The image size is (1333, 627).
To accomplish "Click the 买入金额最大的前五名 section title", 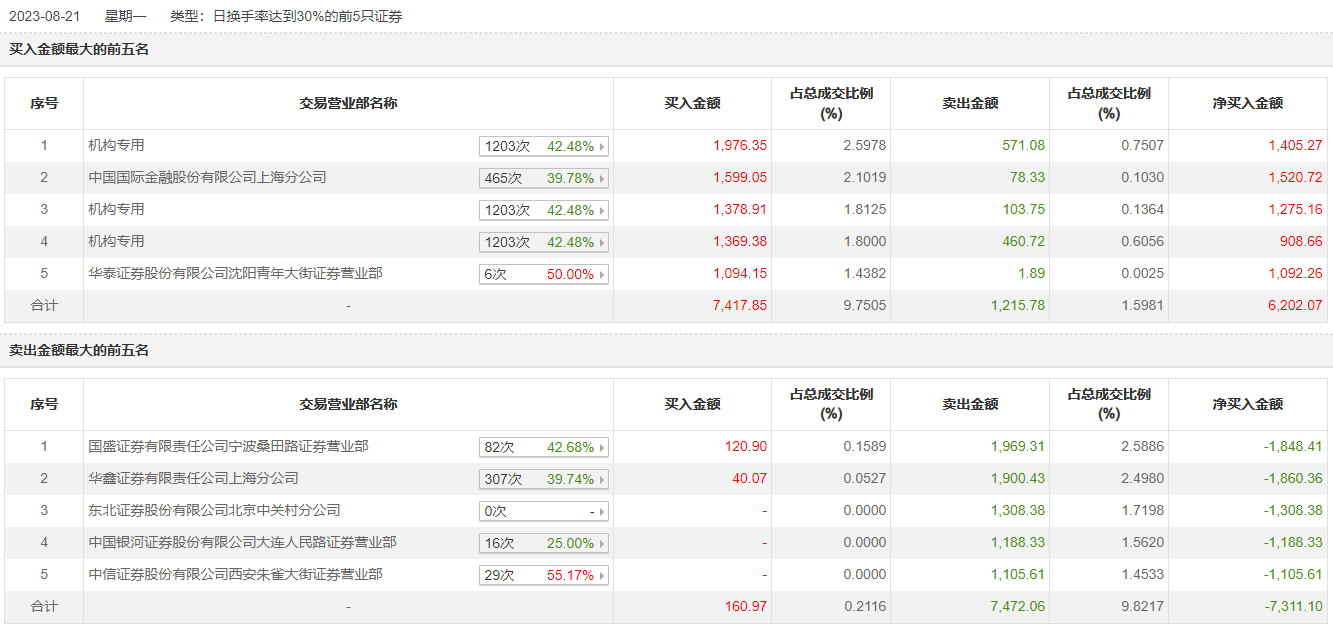I will tap(79, 49).
